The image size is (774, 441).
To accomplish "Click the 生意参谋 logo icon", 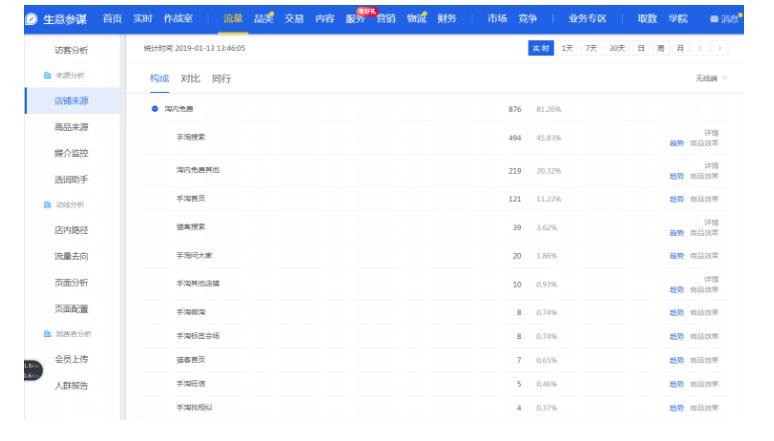I will pyautogui.click(x=31, y=19).
